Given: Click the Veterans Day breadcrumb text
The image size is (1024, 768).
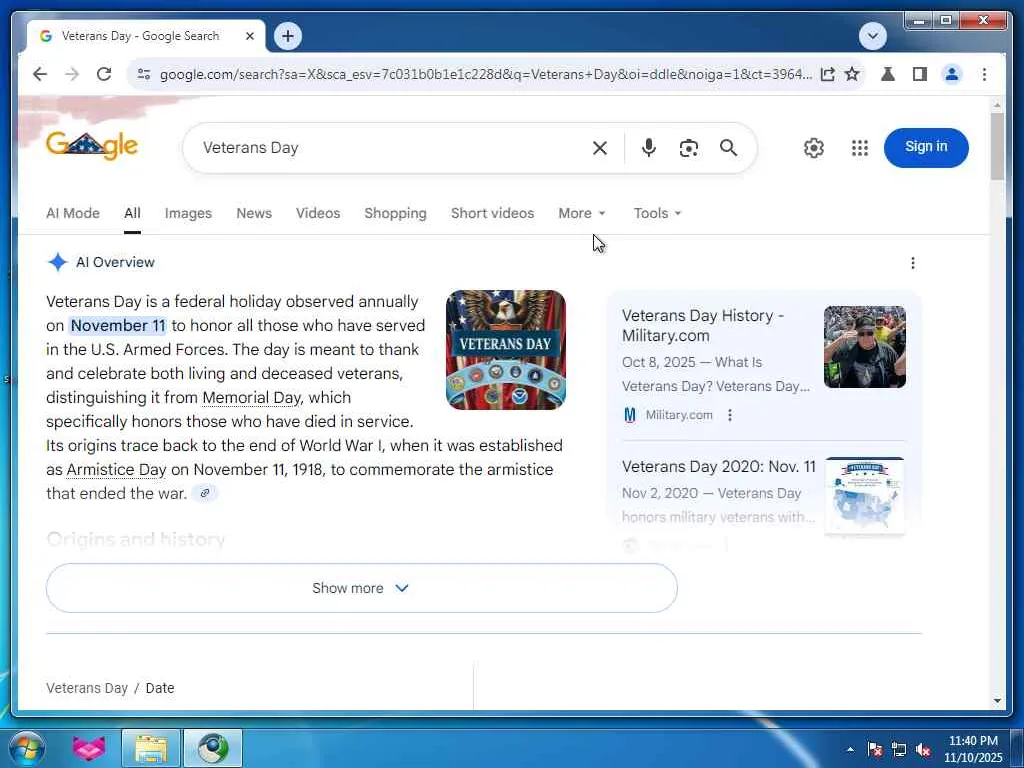Looking at the screenshot, I should coord(87,688).
